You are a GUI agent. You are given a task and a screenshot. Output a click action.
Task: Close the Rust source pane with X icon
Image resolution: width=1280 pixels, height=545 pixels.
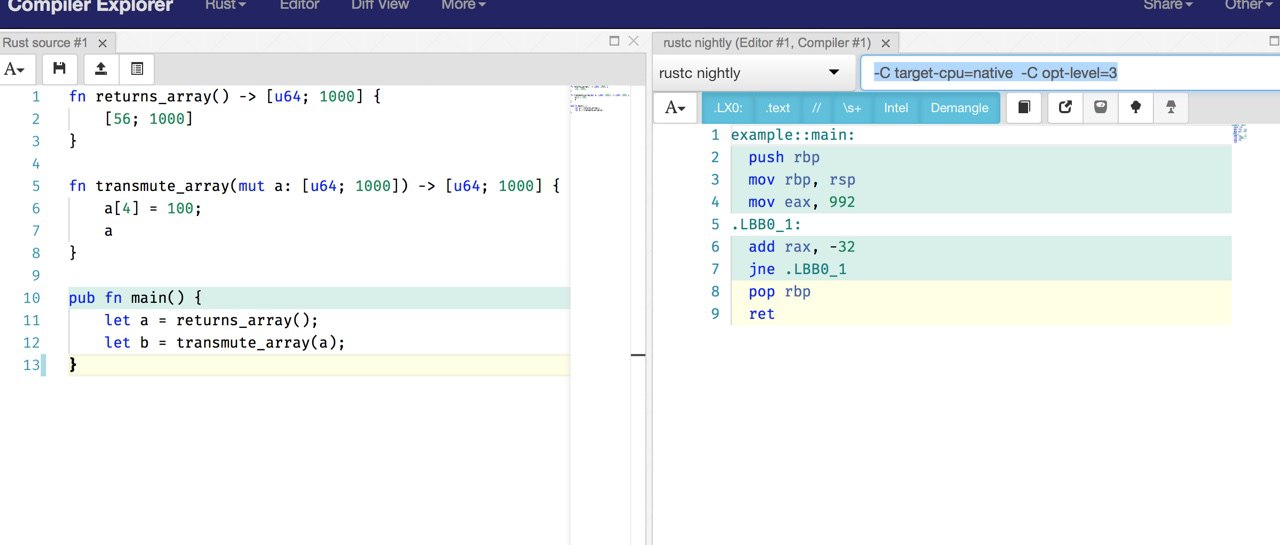(x=634, y=41)
